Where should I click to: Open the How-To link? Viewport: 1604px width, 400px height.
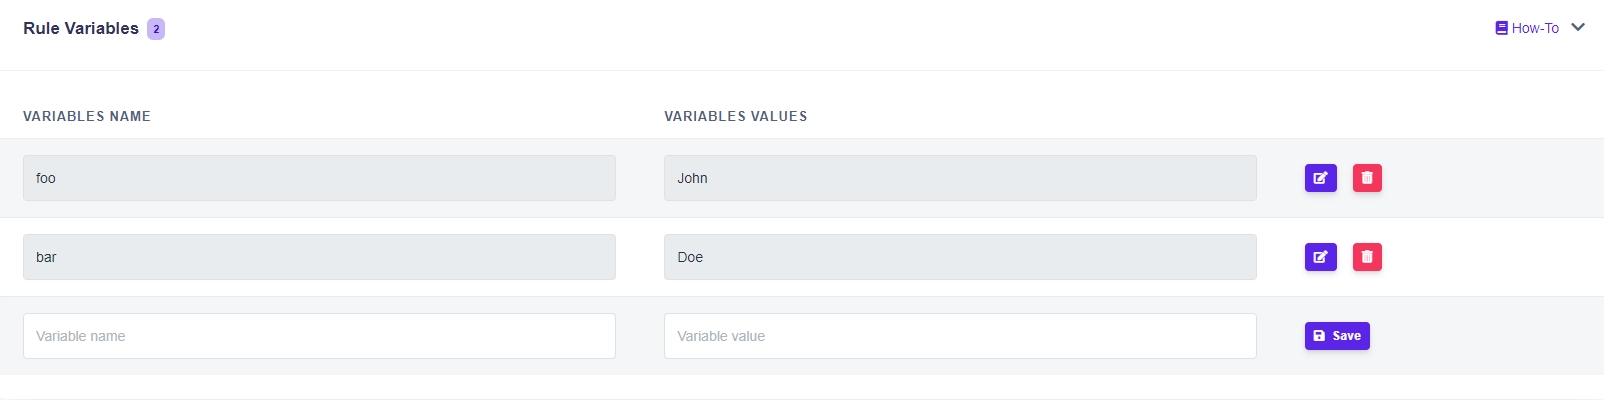(x=1535, y=28)
